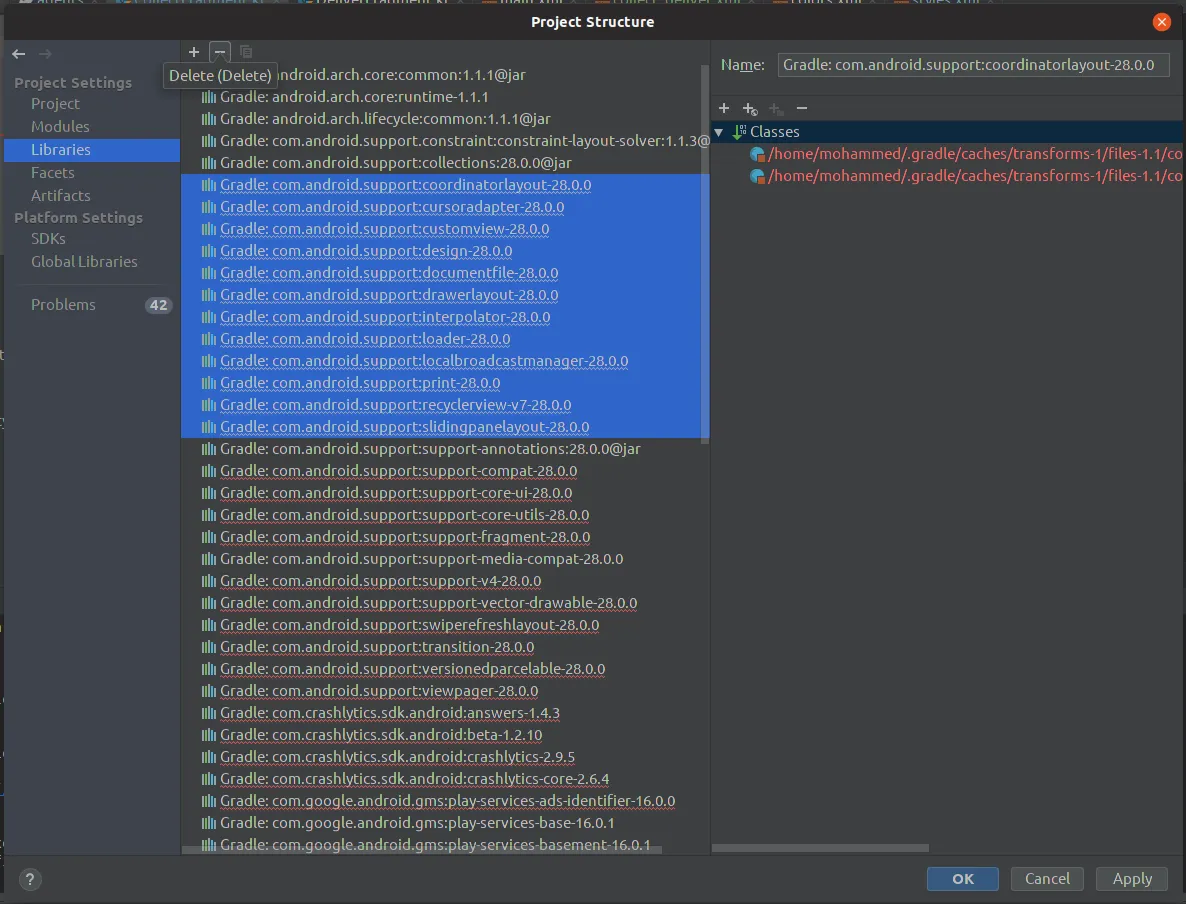Select interpolator-28.0.0 library
1186x904 pixels.
pos(445,316)
